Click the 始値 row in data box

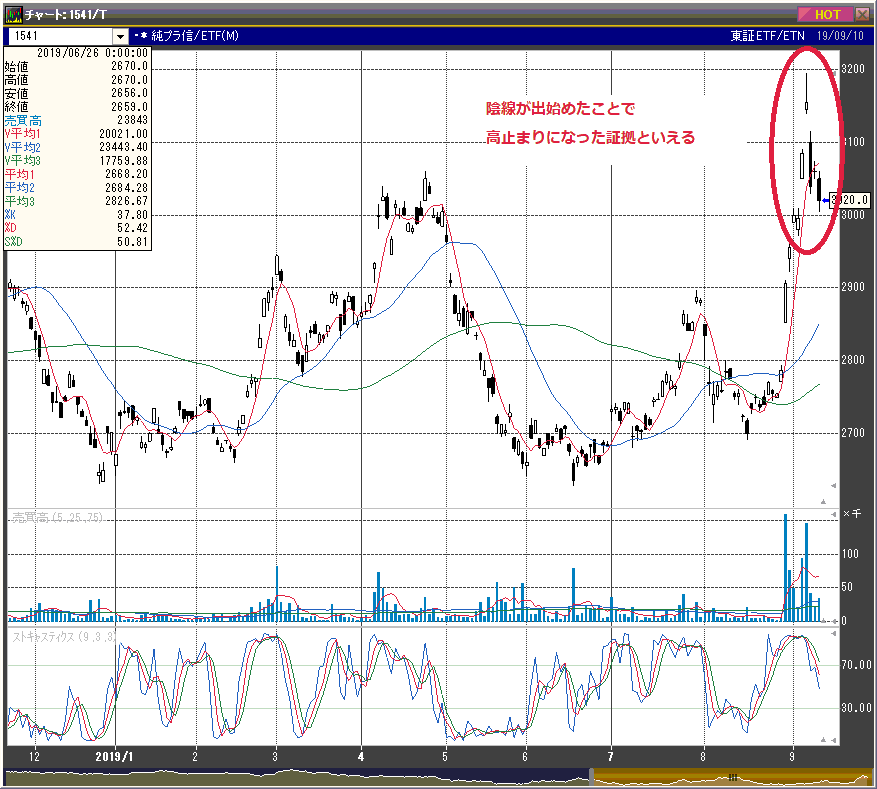77,66
